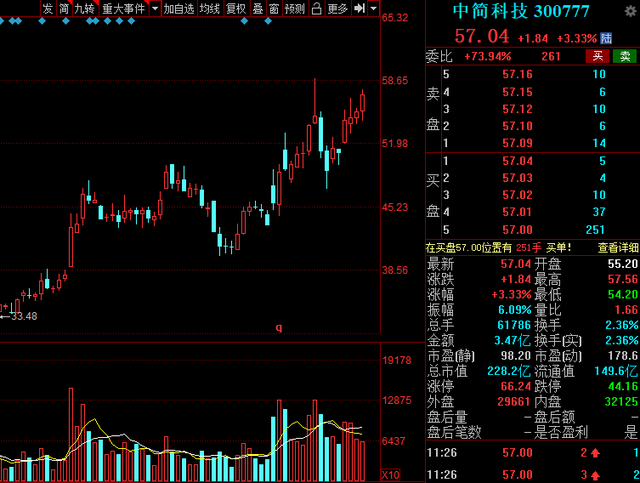The height and width of the screenshot is (483, 640).
Task: Click the 振幅 value 6.09%
Action: [515, 310]
